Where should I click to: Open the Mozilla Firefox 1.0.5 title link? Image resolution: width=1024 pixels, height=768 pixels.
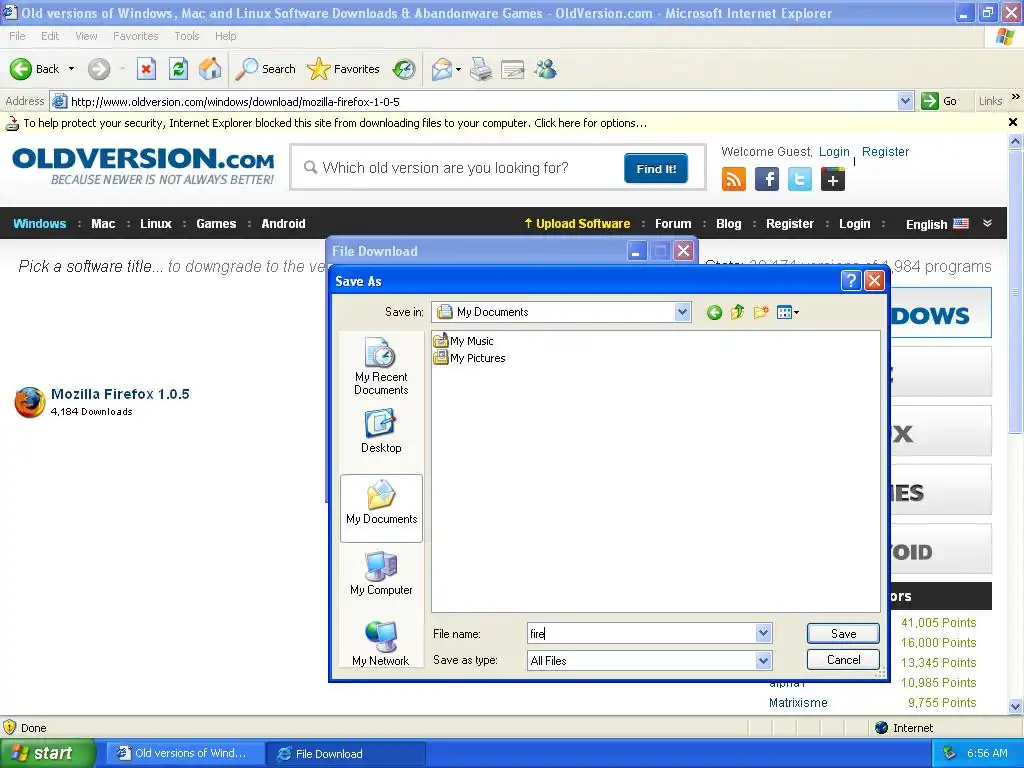pos(120,394)
